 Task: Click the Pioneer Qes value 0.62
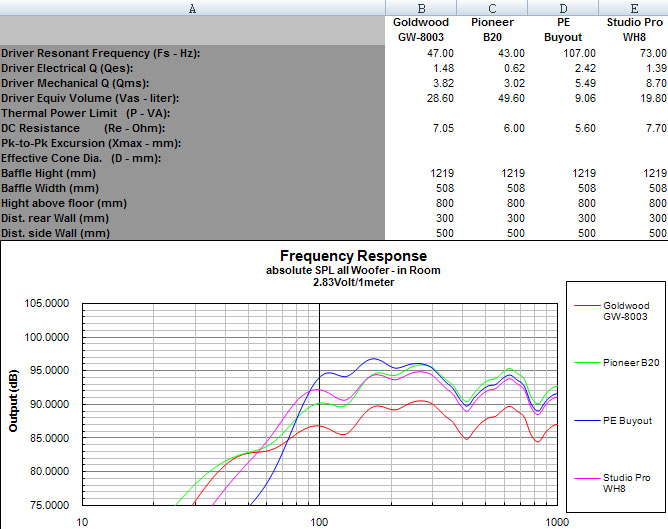pyautogui.click(x=514, y=68)
